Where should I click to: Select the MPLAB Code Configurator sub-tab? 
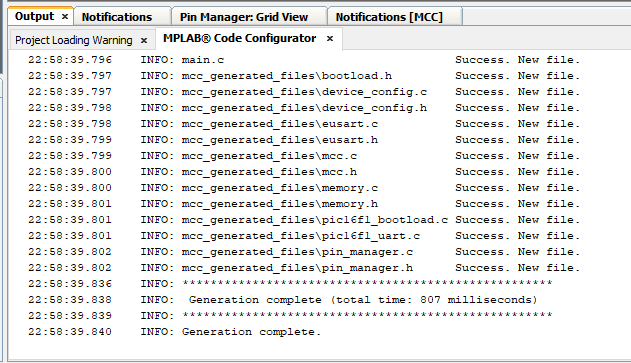point(239,38)
